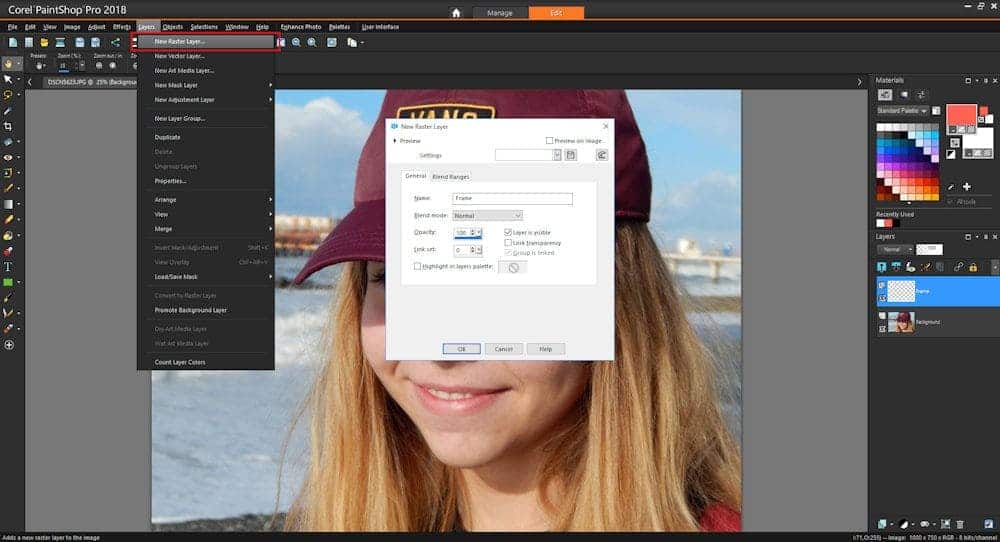Switch to the Blend Ranges tab
This screenshot has height=542, width=1000.
pyautogui.click(x=450, y=177)
